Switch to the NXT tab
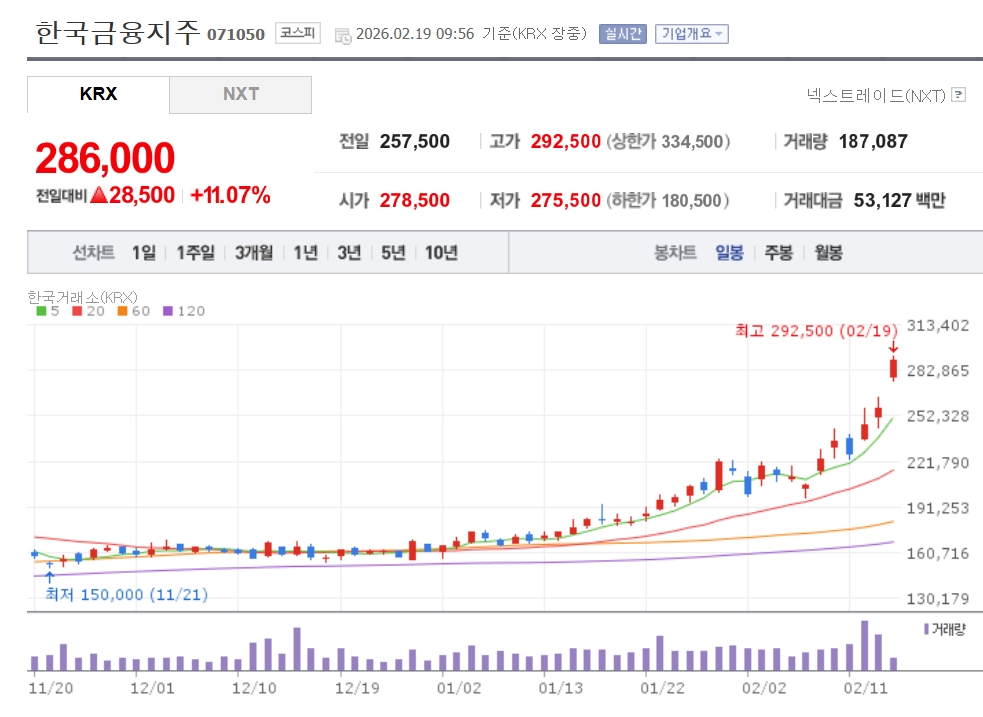The width and height of the screenshot is (983, 717). (241, 94)
